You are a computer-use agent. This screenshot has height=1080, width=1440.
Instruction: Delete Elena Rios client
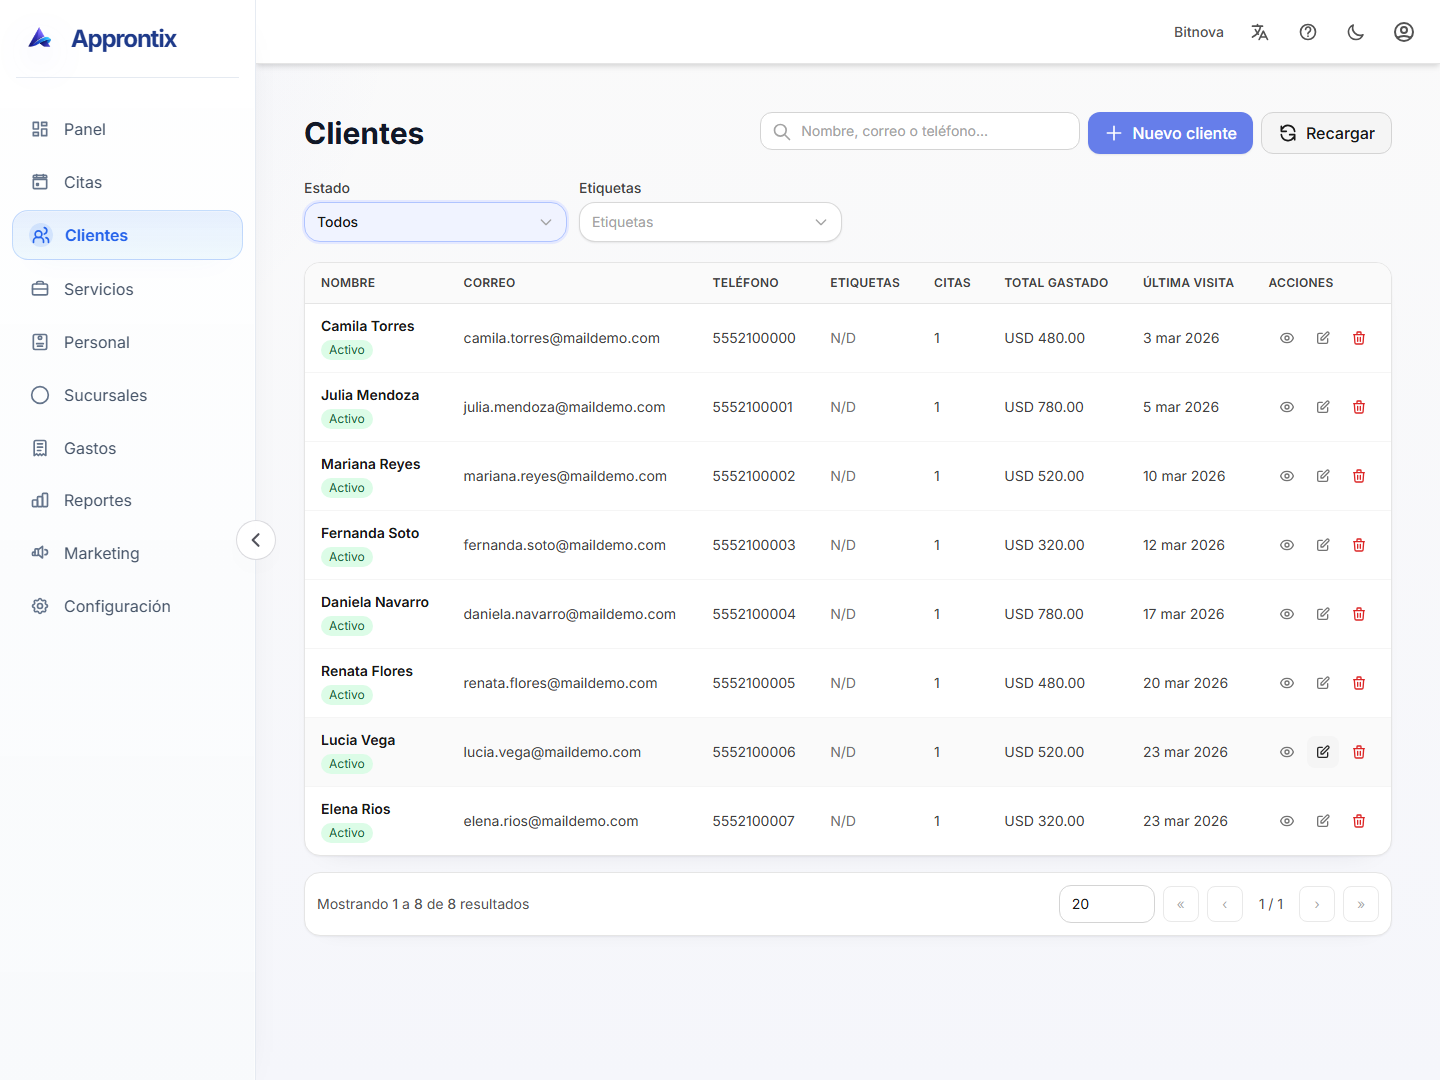[1359, 821]
